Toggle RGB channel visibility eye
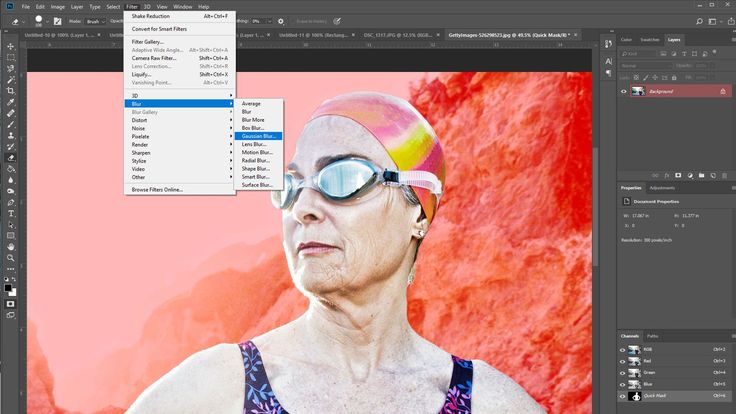Image resolution: width=736 pixels, height=414 pixels. click(622, 350)
